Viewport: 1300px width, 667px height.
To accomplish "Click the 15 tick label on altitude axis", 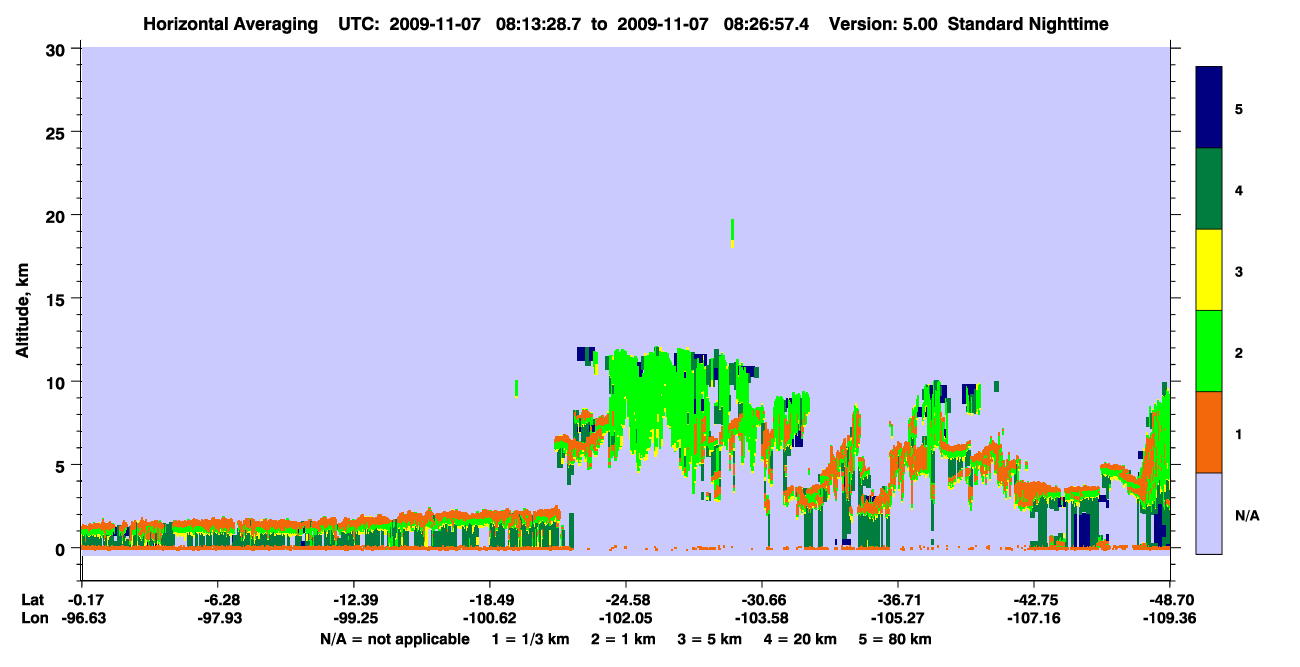I will [x=57, y=298].
